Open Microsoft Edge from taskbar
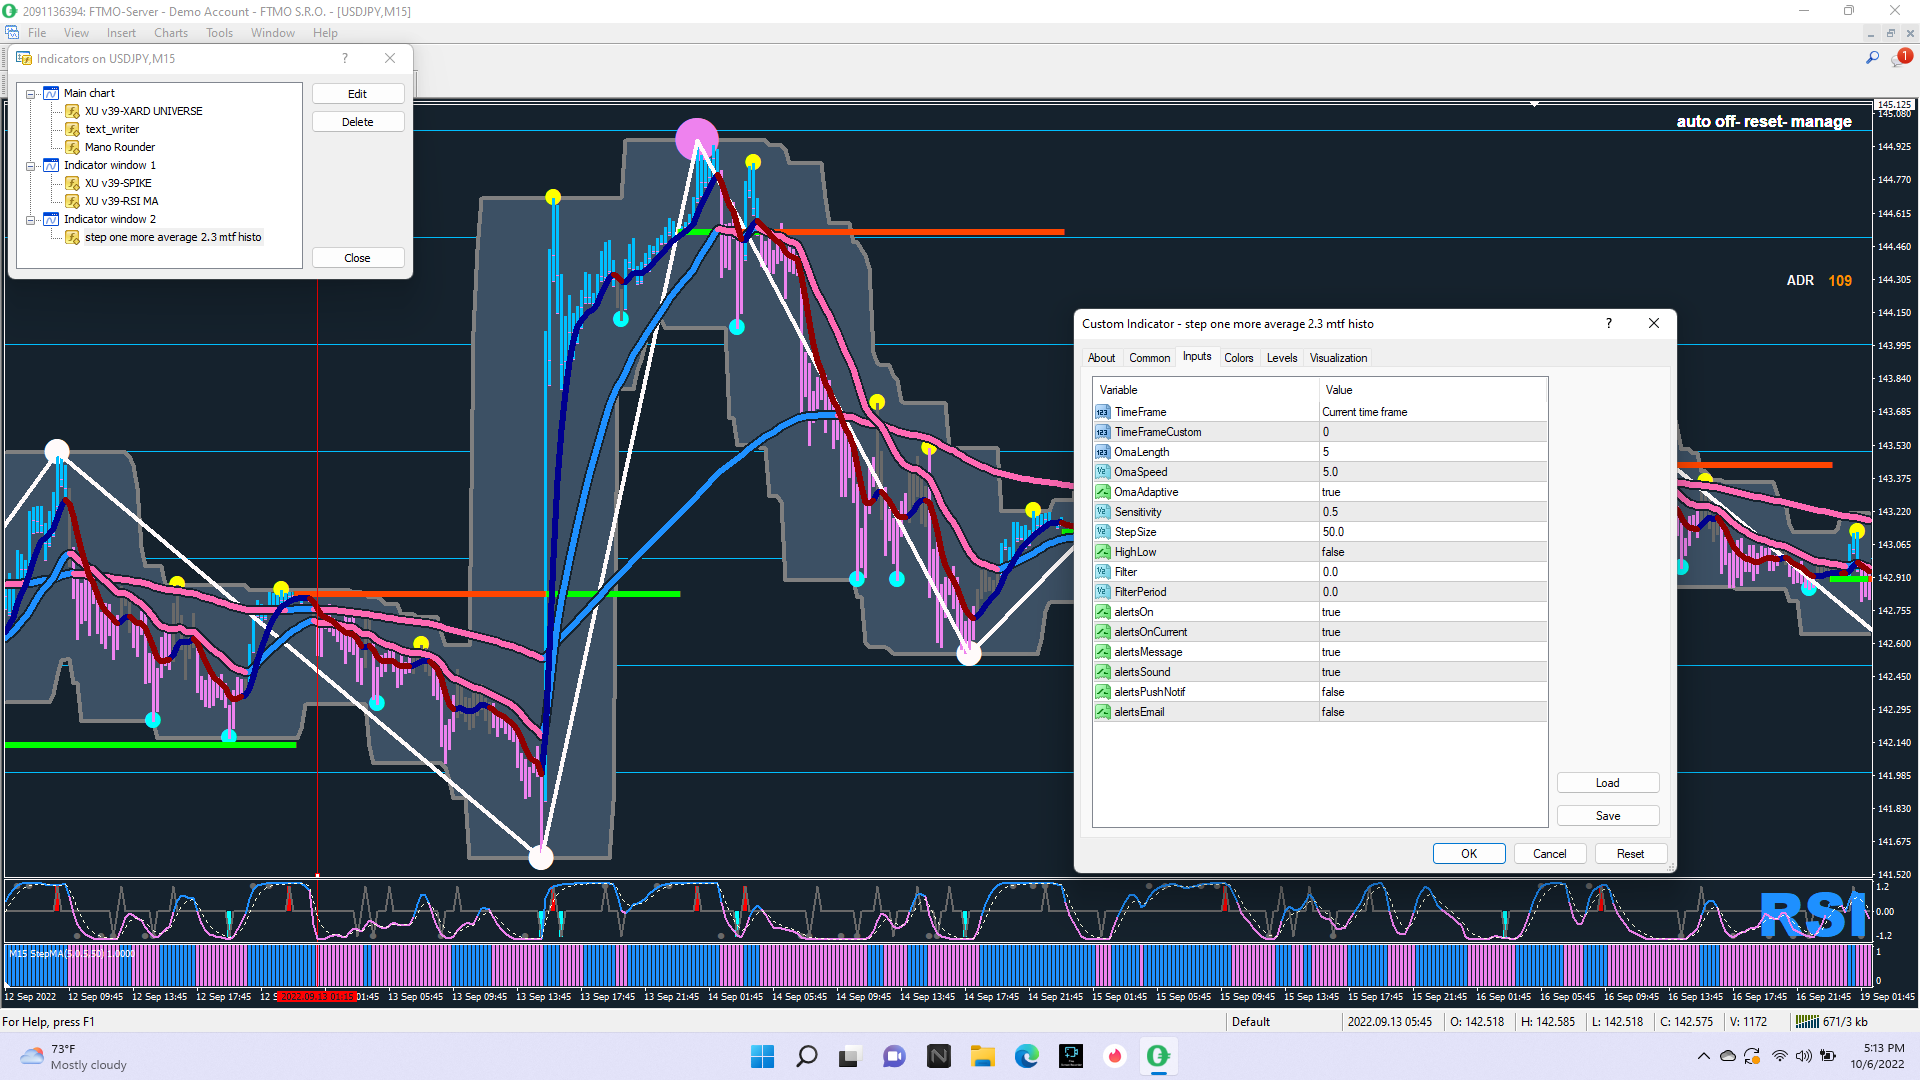 1027,1056
